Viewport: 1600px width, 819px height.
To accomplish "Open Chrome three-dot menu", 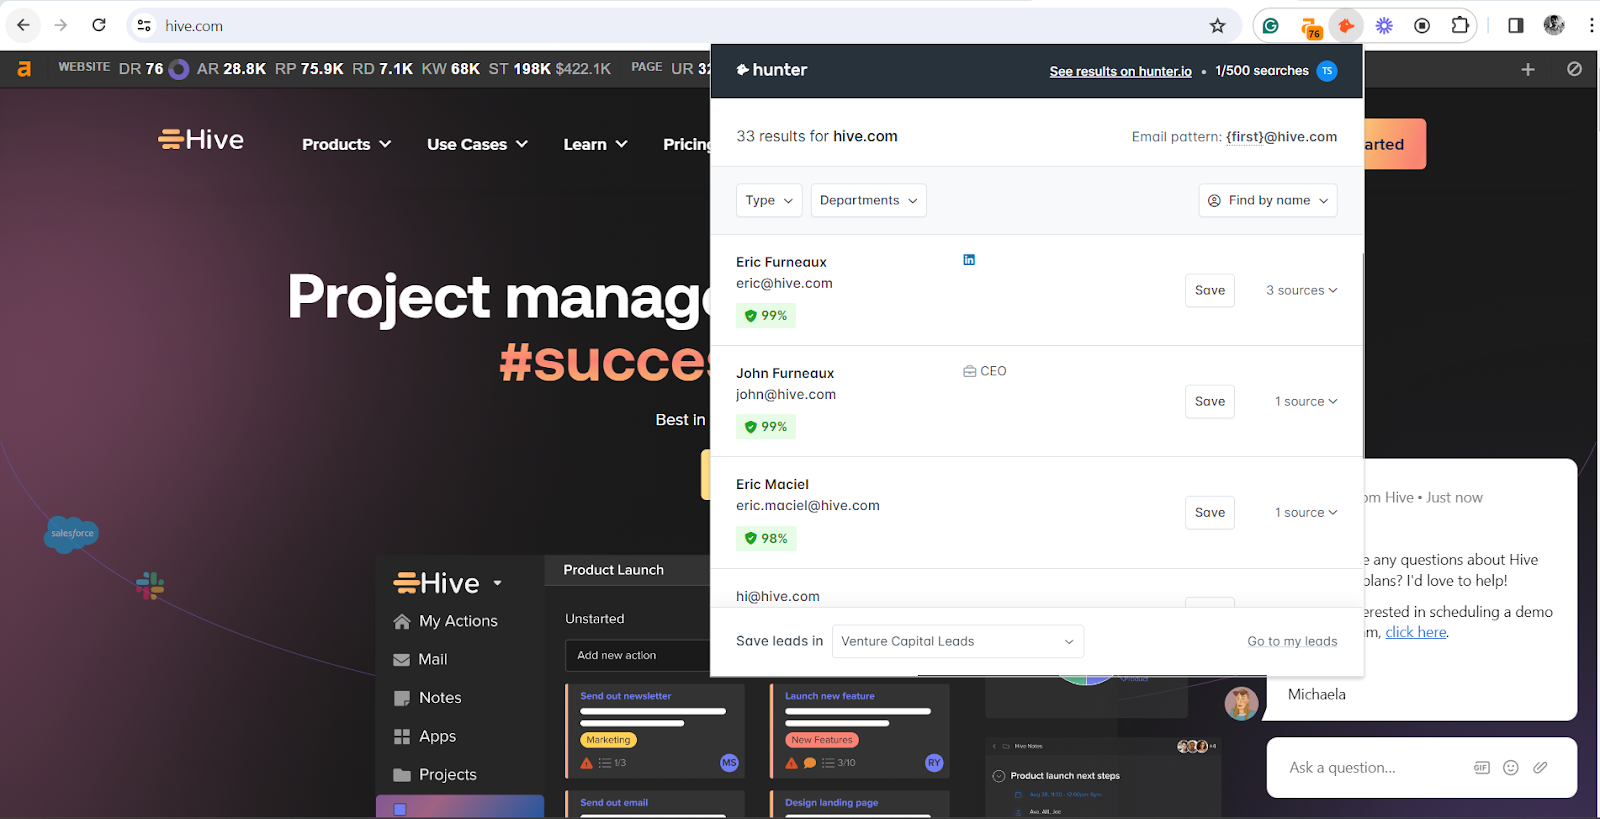I will click(x=1591, y=26).
